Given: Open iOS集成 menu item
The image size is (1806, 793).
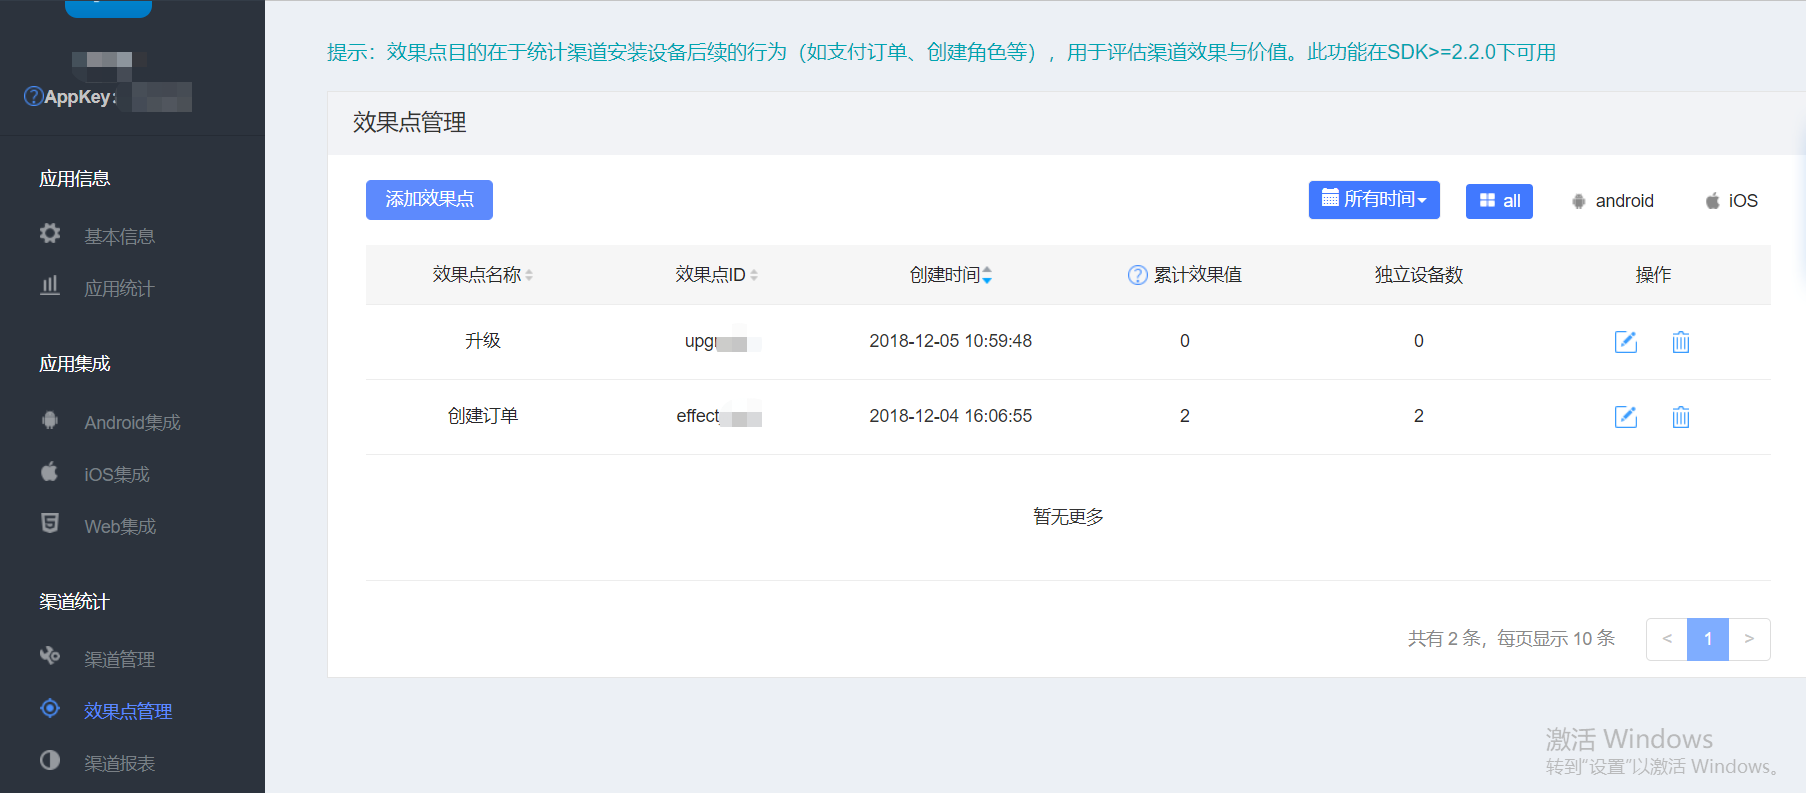Looking at the screenshot, I should [117, 475].
